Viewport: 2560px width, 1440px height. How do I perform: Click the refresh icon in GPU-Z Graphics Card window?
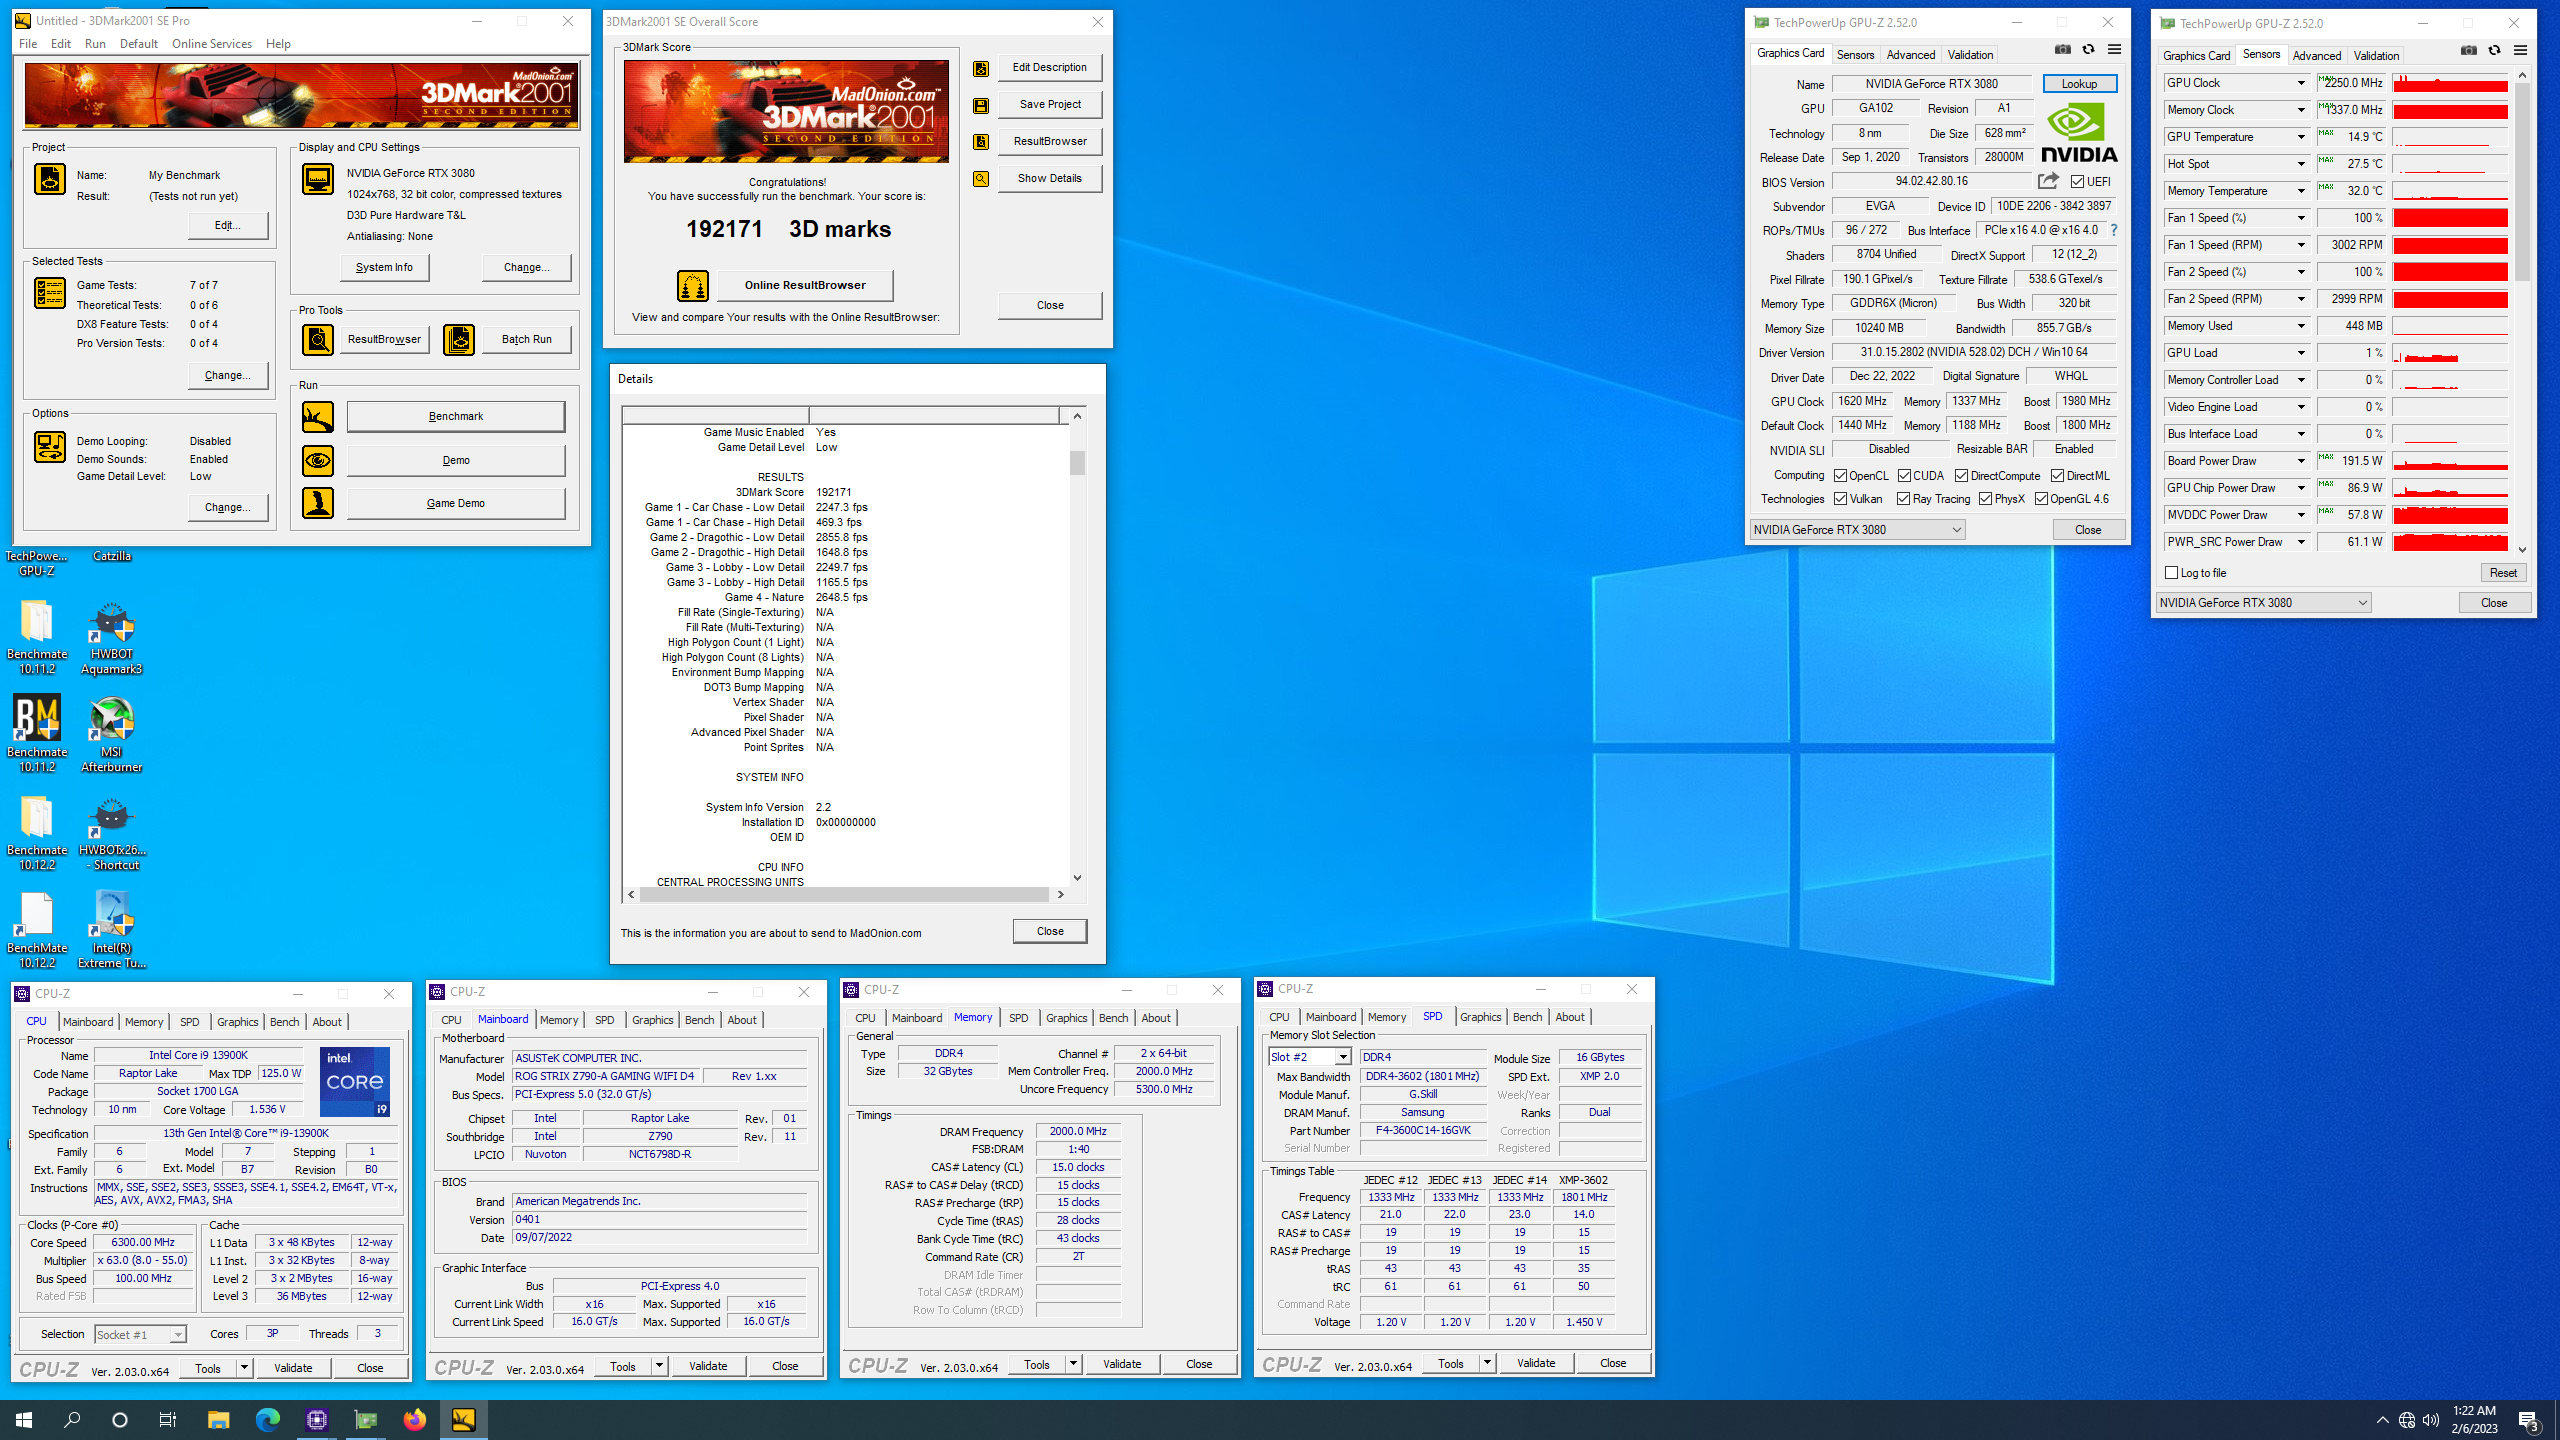(x=2088, y=49)
